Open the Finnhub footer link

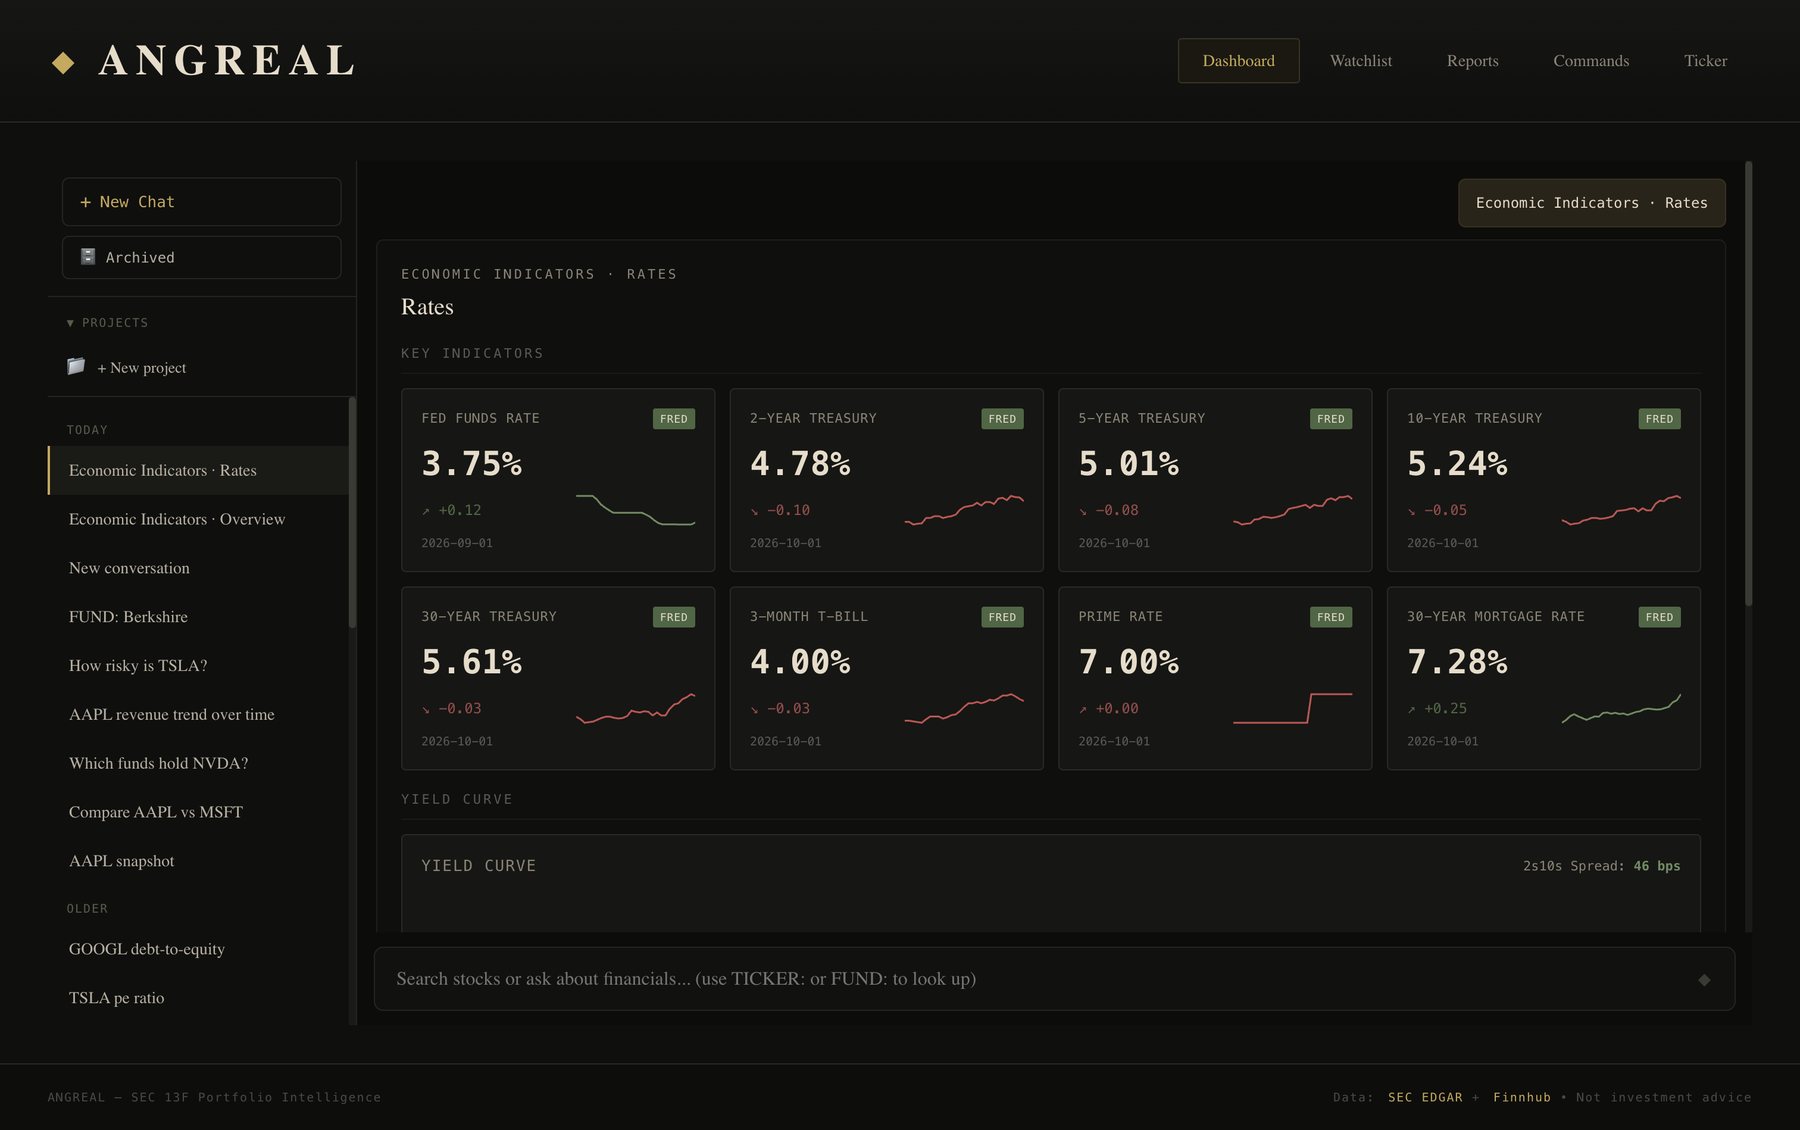coord(1522,1097)
